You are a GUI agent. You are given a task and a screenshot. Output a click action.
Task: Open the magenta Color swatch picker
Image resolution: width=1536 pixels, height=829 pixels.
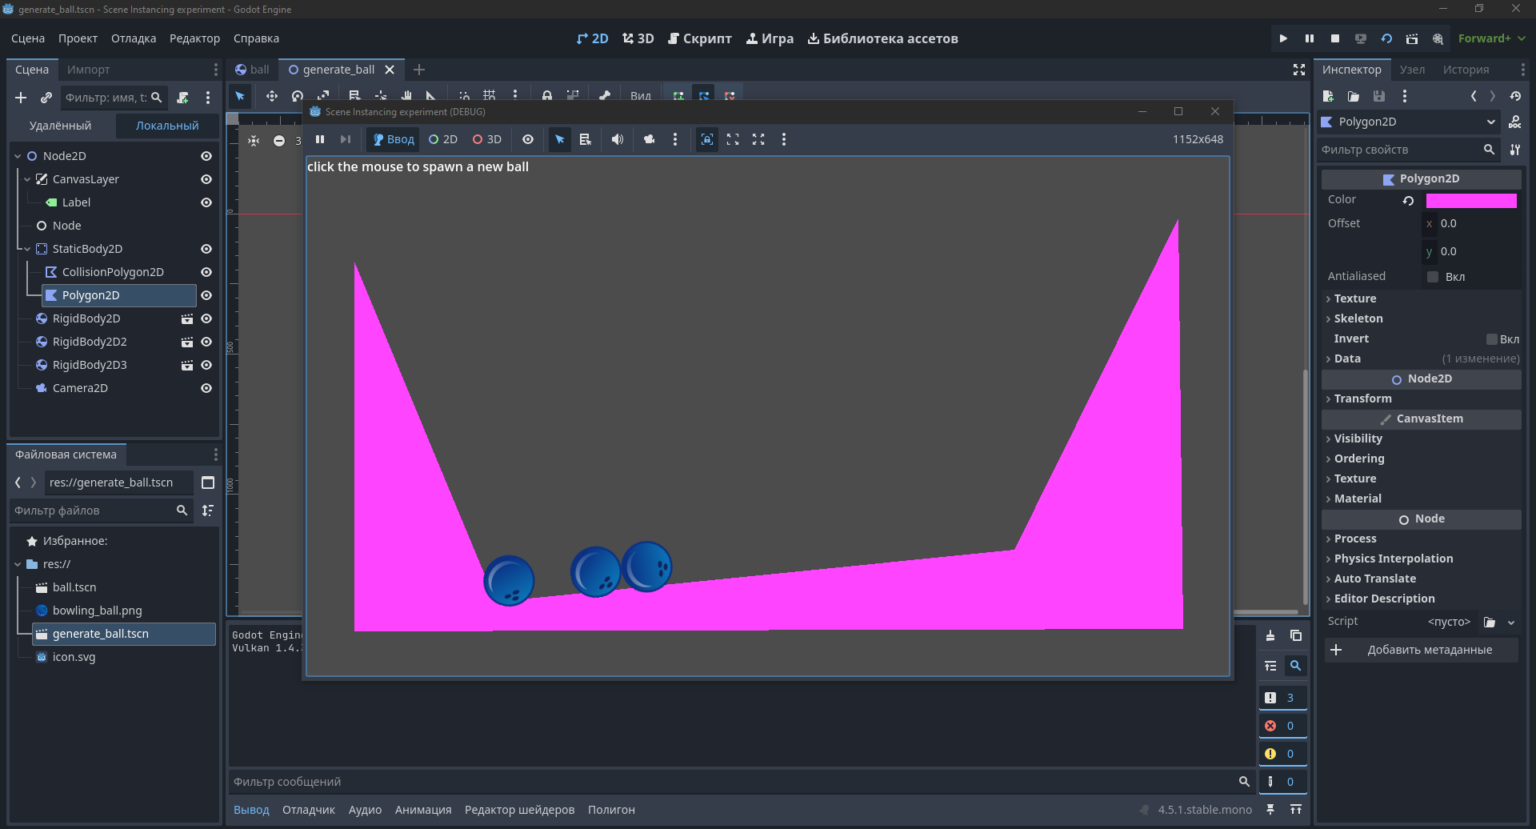click(x=1471, y=200)
